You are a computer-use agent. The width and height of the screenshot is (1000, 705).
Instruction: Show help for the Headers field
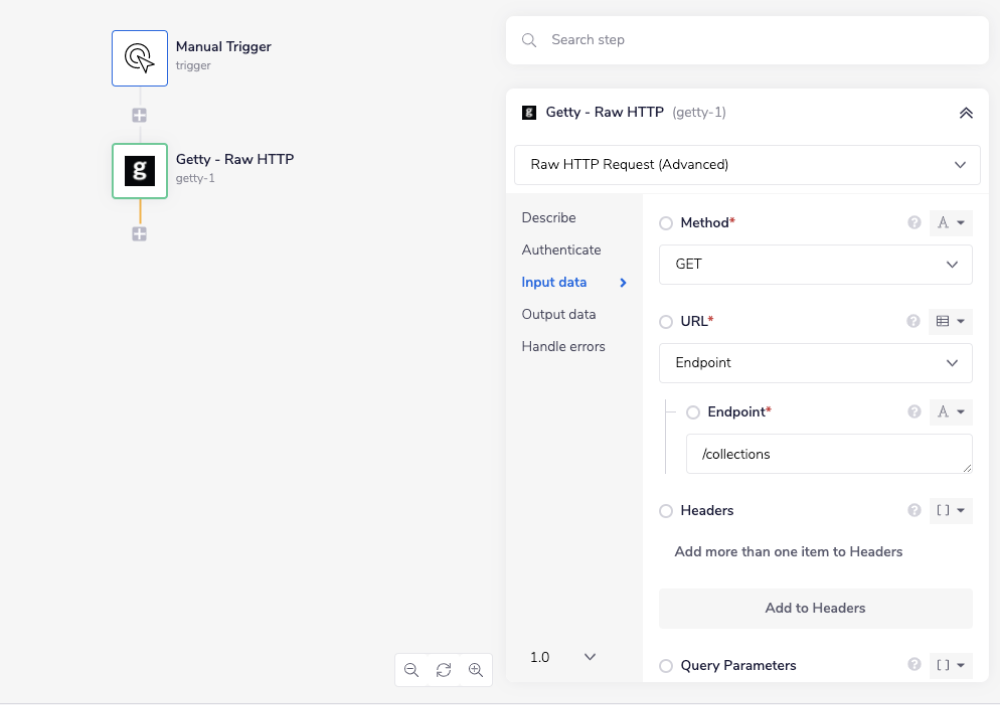(x=914, y=510)
